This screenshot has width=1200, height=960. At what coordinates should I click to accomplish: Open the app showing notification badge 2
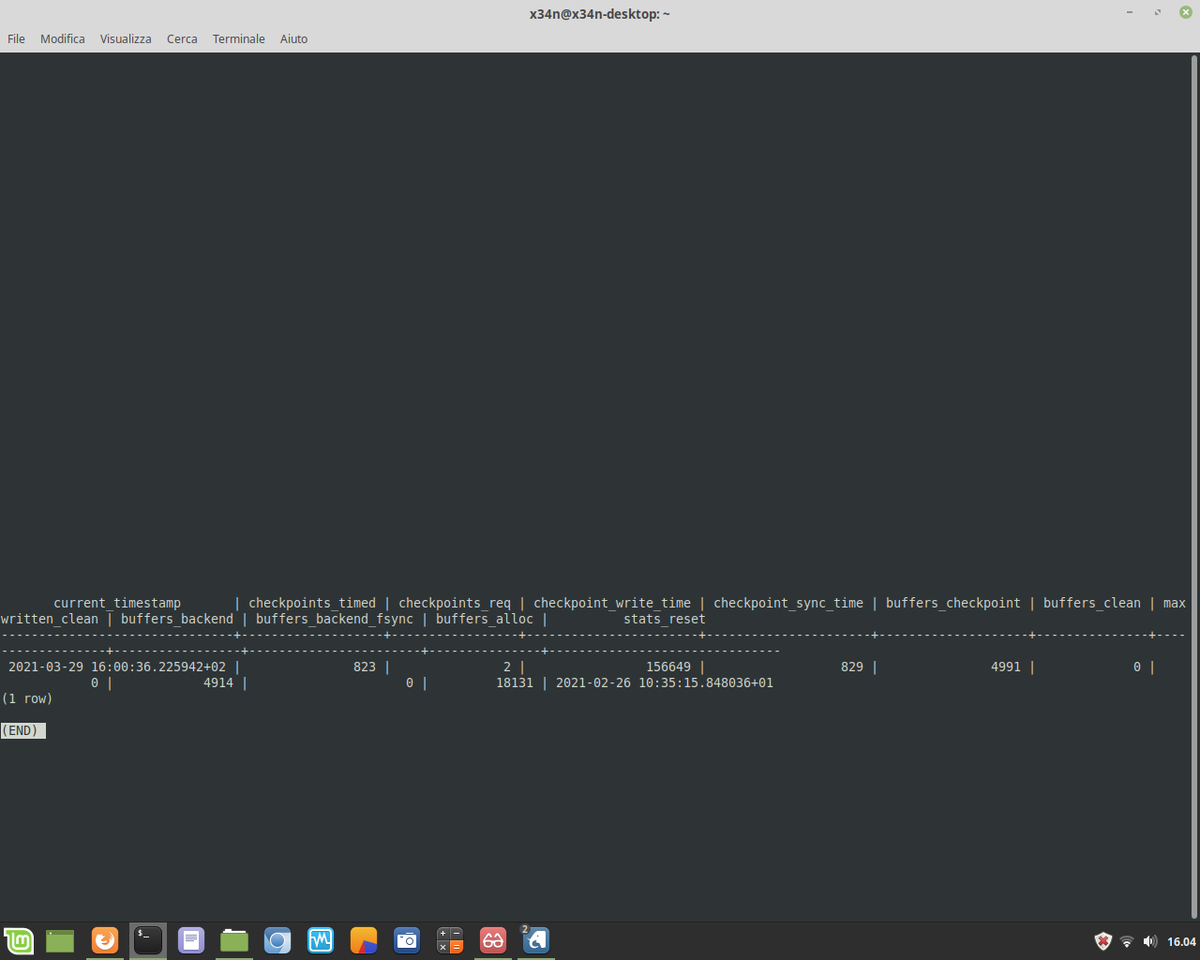(x=535, y=941)
